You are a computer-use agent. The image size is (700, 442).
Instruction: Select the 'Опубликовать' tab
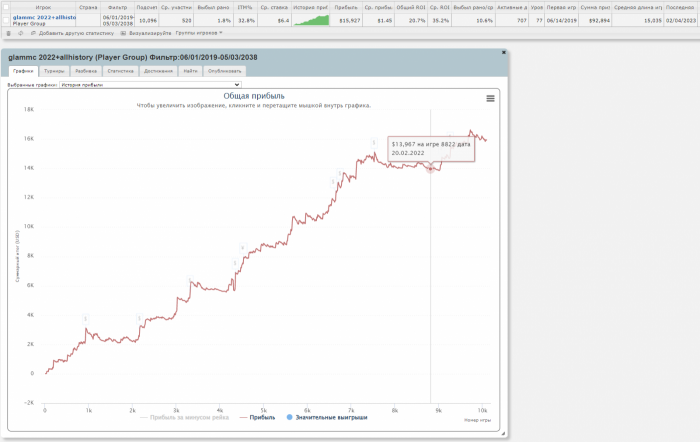click(225, 71)
